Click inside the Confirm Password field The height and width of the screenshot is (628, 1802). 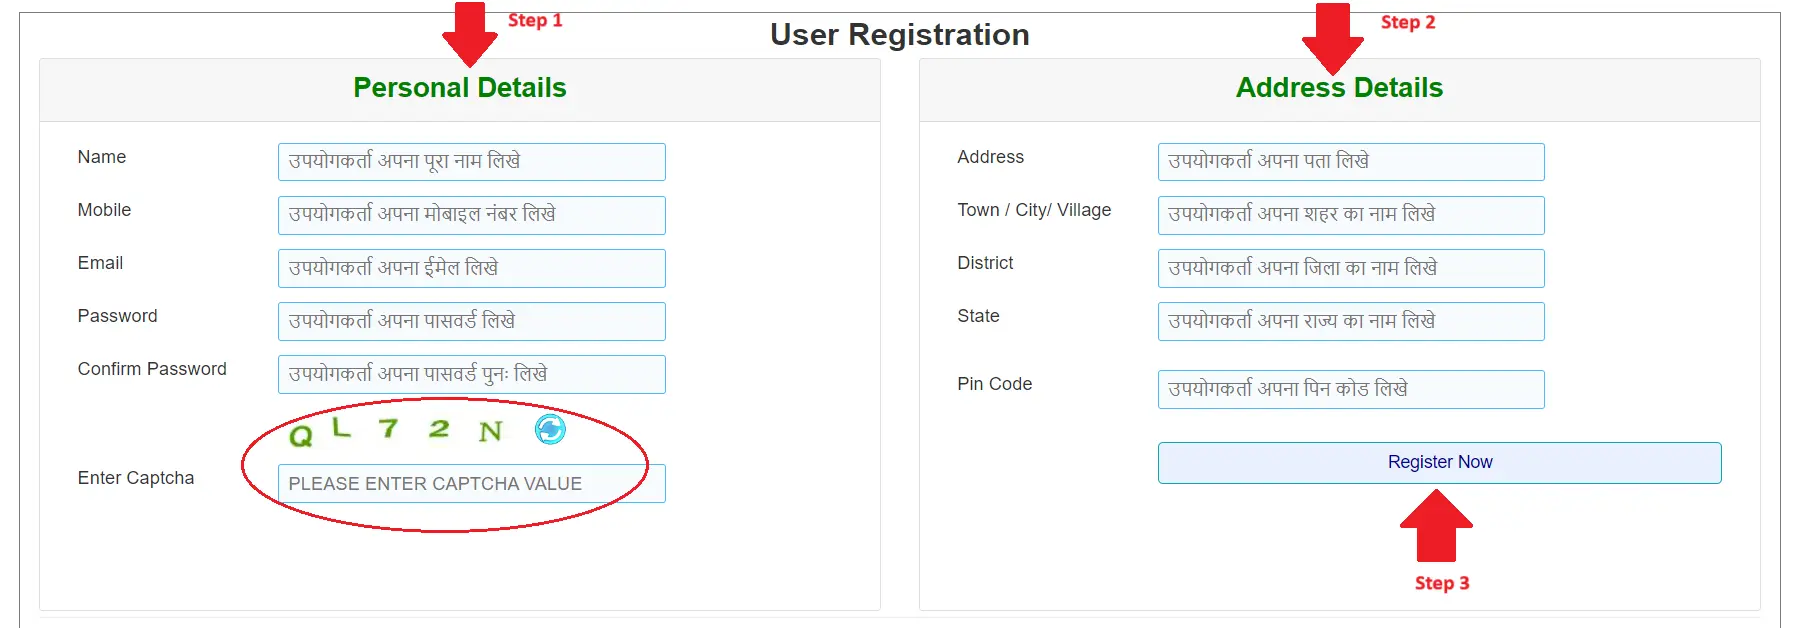[471, 374]
